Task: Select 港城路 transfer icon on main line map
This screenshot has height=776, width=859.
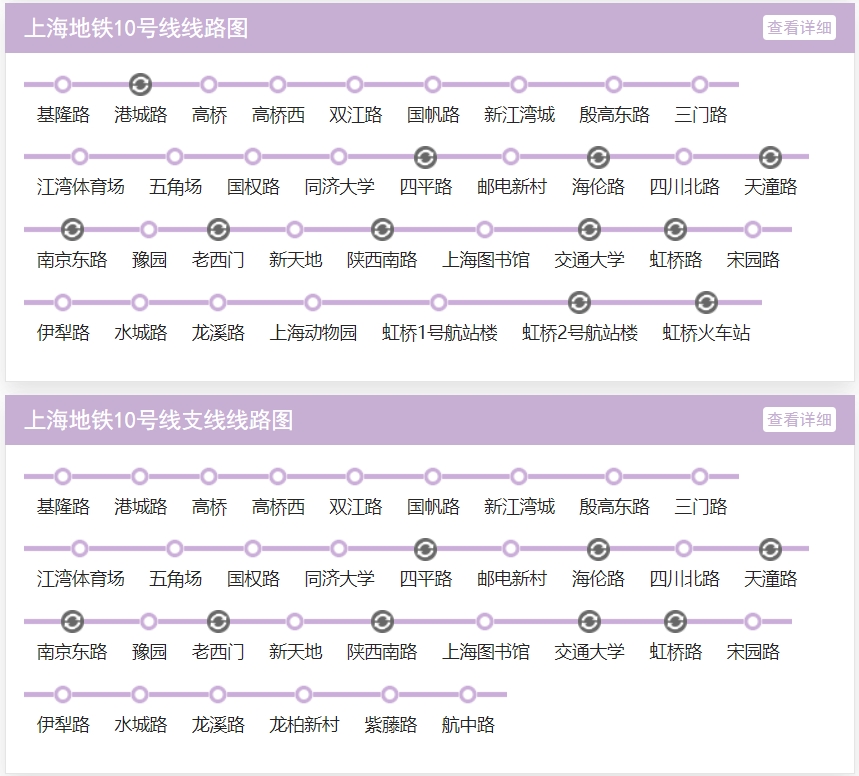Action: coord(140,84)
